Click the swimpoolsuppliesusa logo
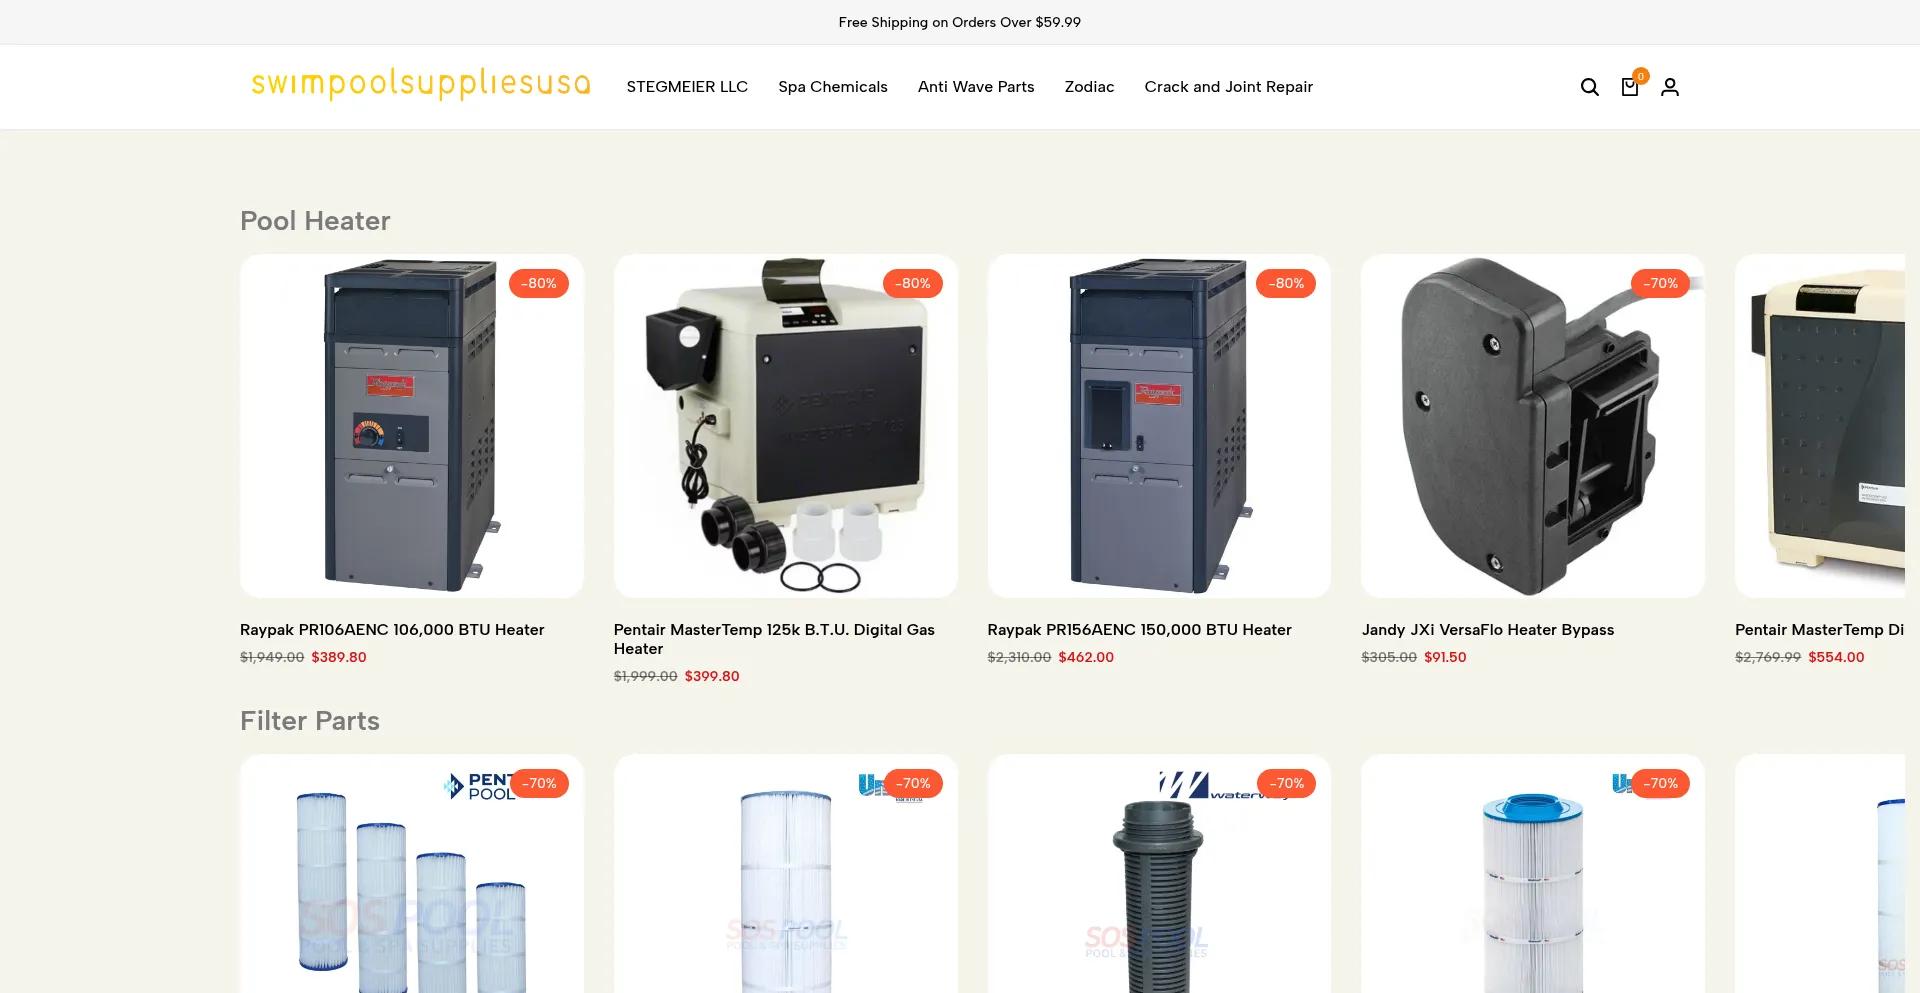1920x993 pixels. [421, 84]
